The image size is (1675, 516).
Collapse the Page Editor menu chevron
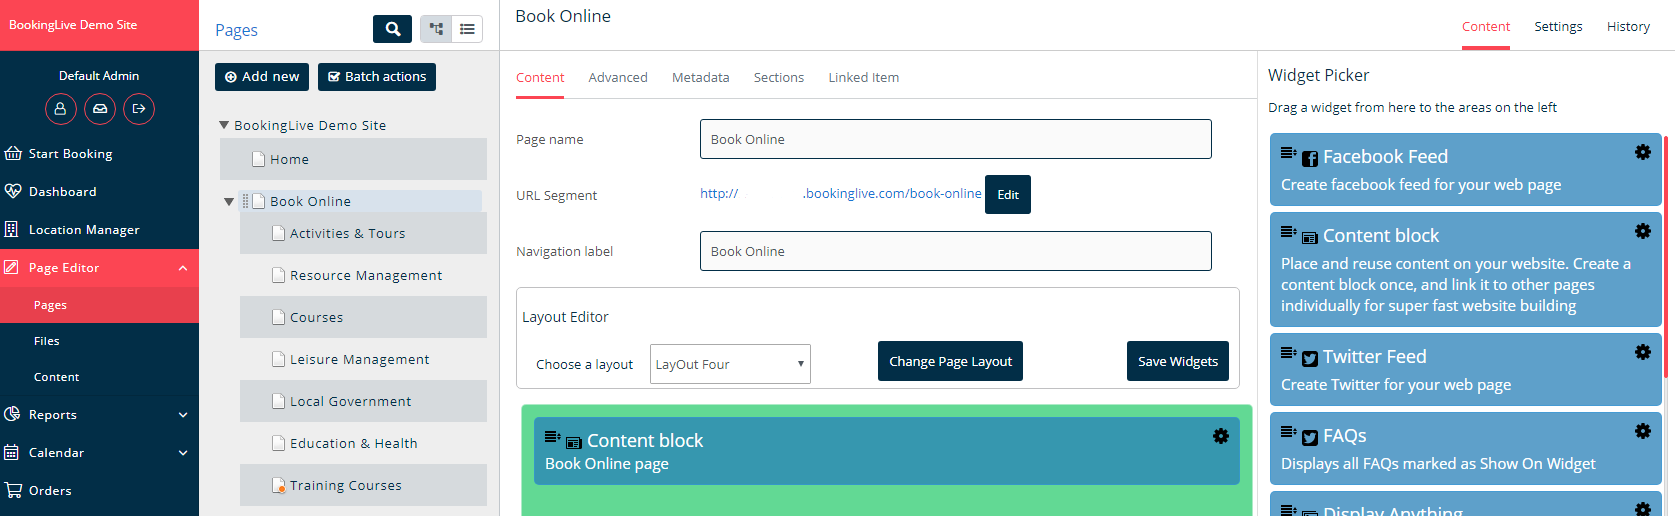[183, 268]
